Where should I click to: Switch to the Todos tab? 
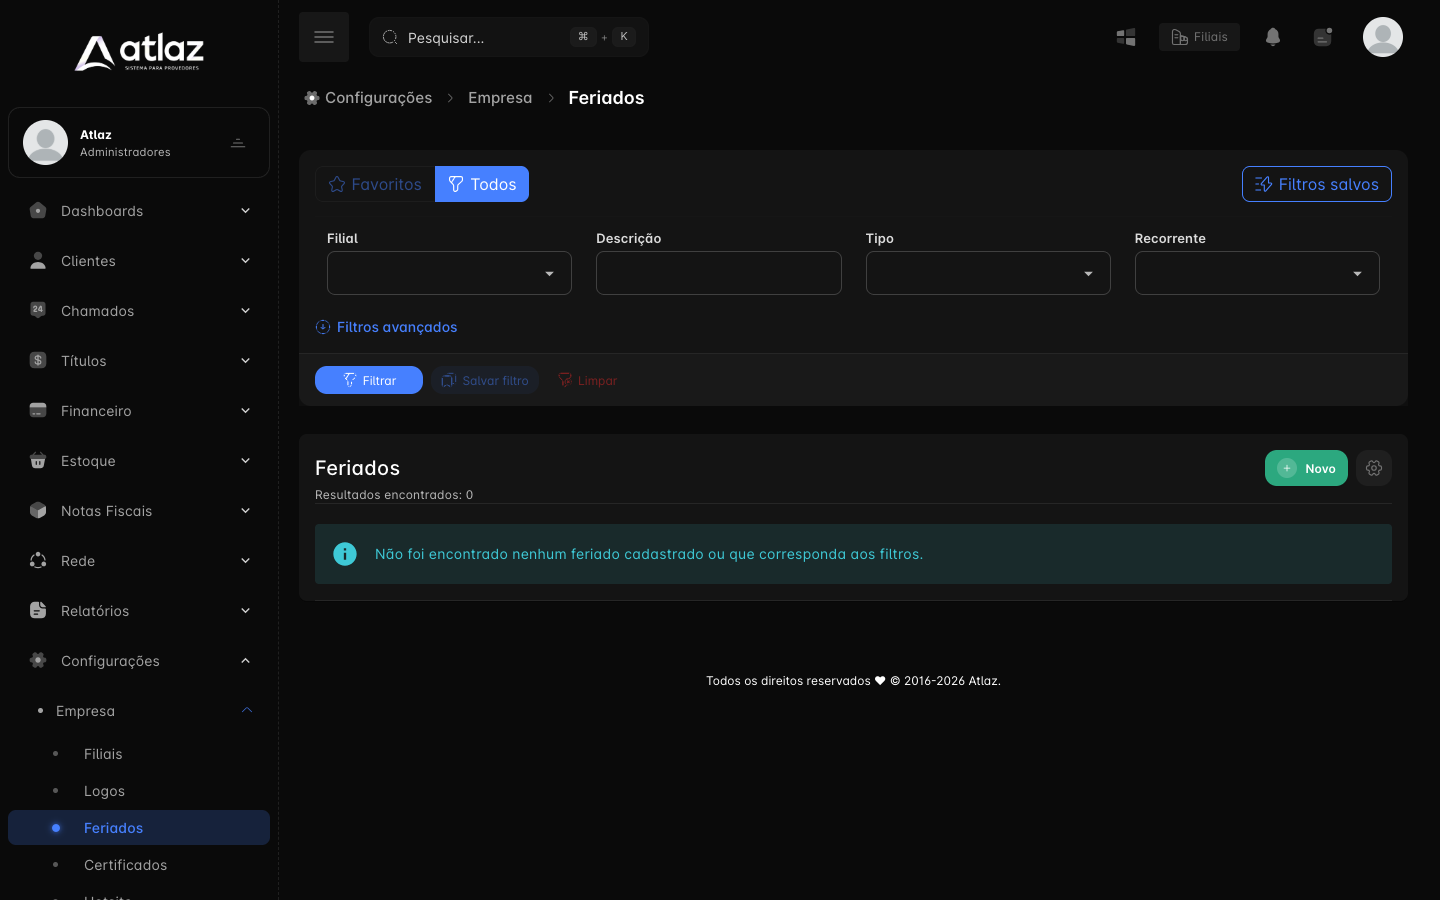[482, 184]
